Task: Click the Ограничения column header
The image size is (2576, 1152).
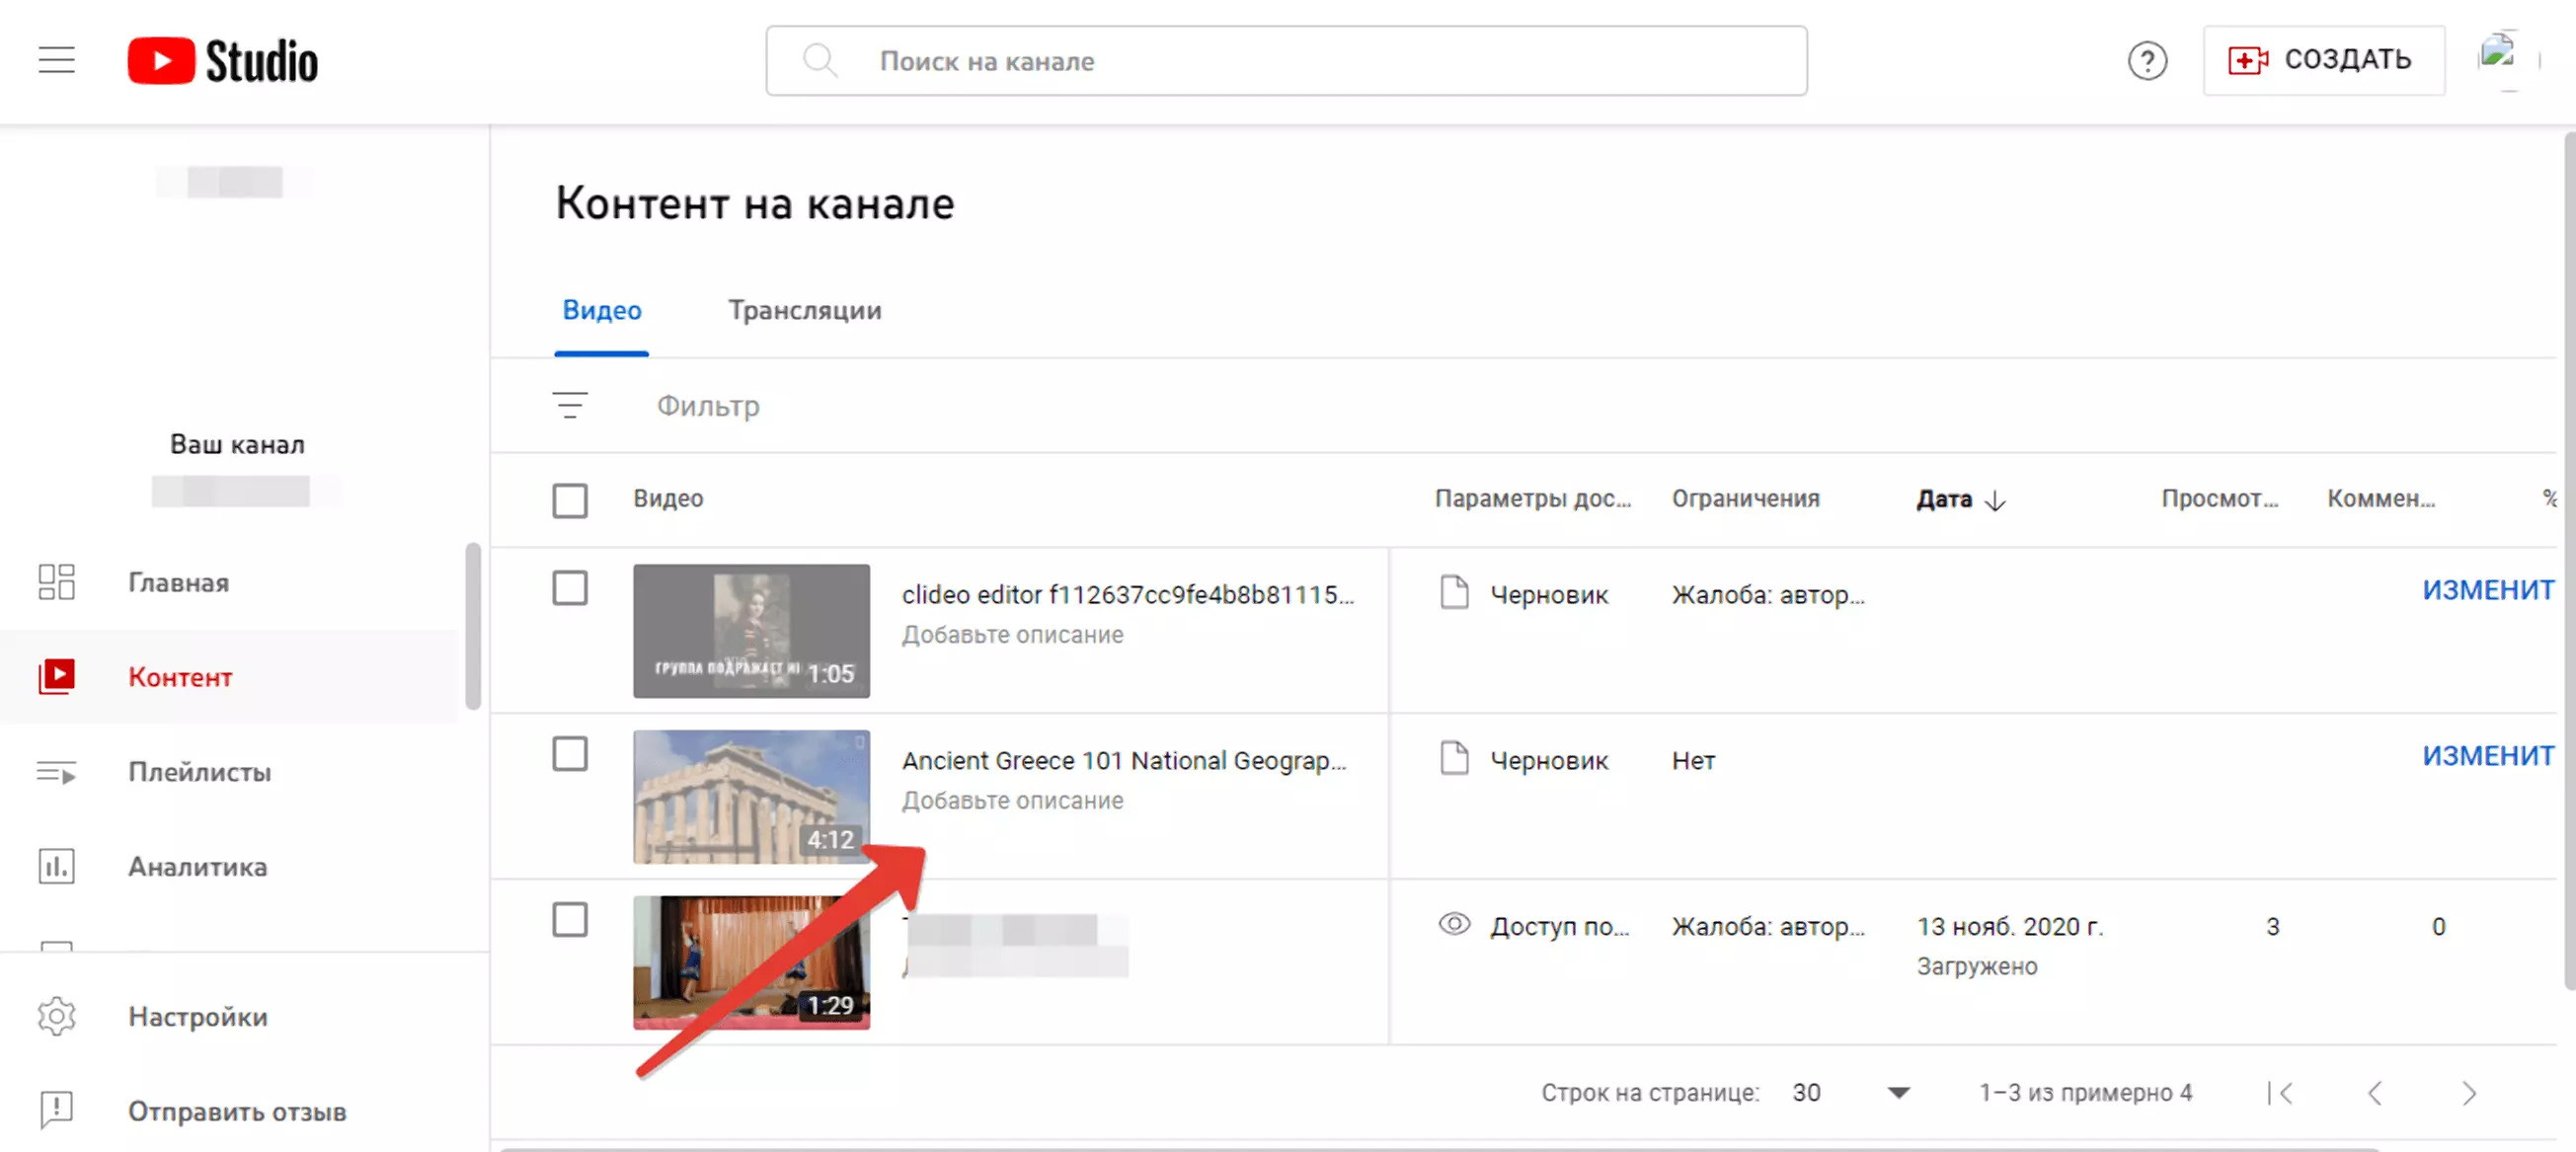Action: (1745, 498)
